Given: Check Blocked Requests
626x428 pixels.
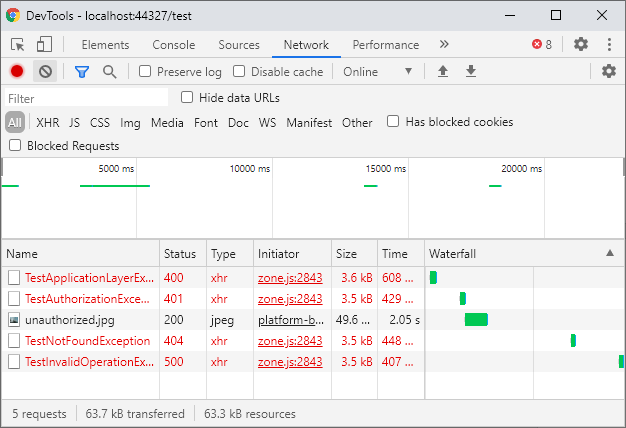Looking at the screenshot, I should coord(15,145).
